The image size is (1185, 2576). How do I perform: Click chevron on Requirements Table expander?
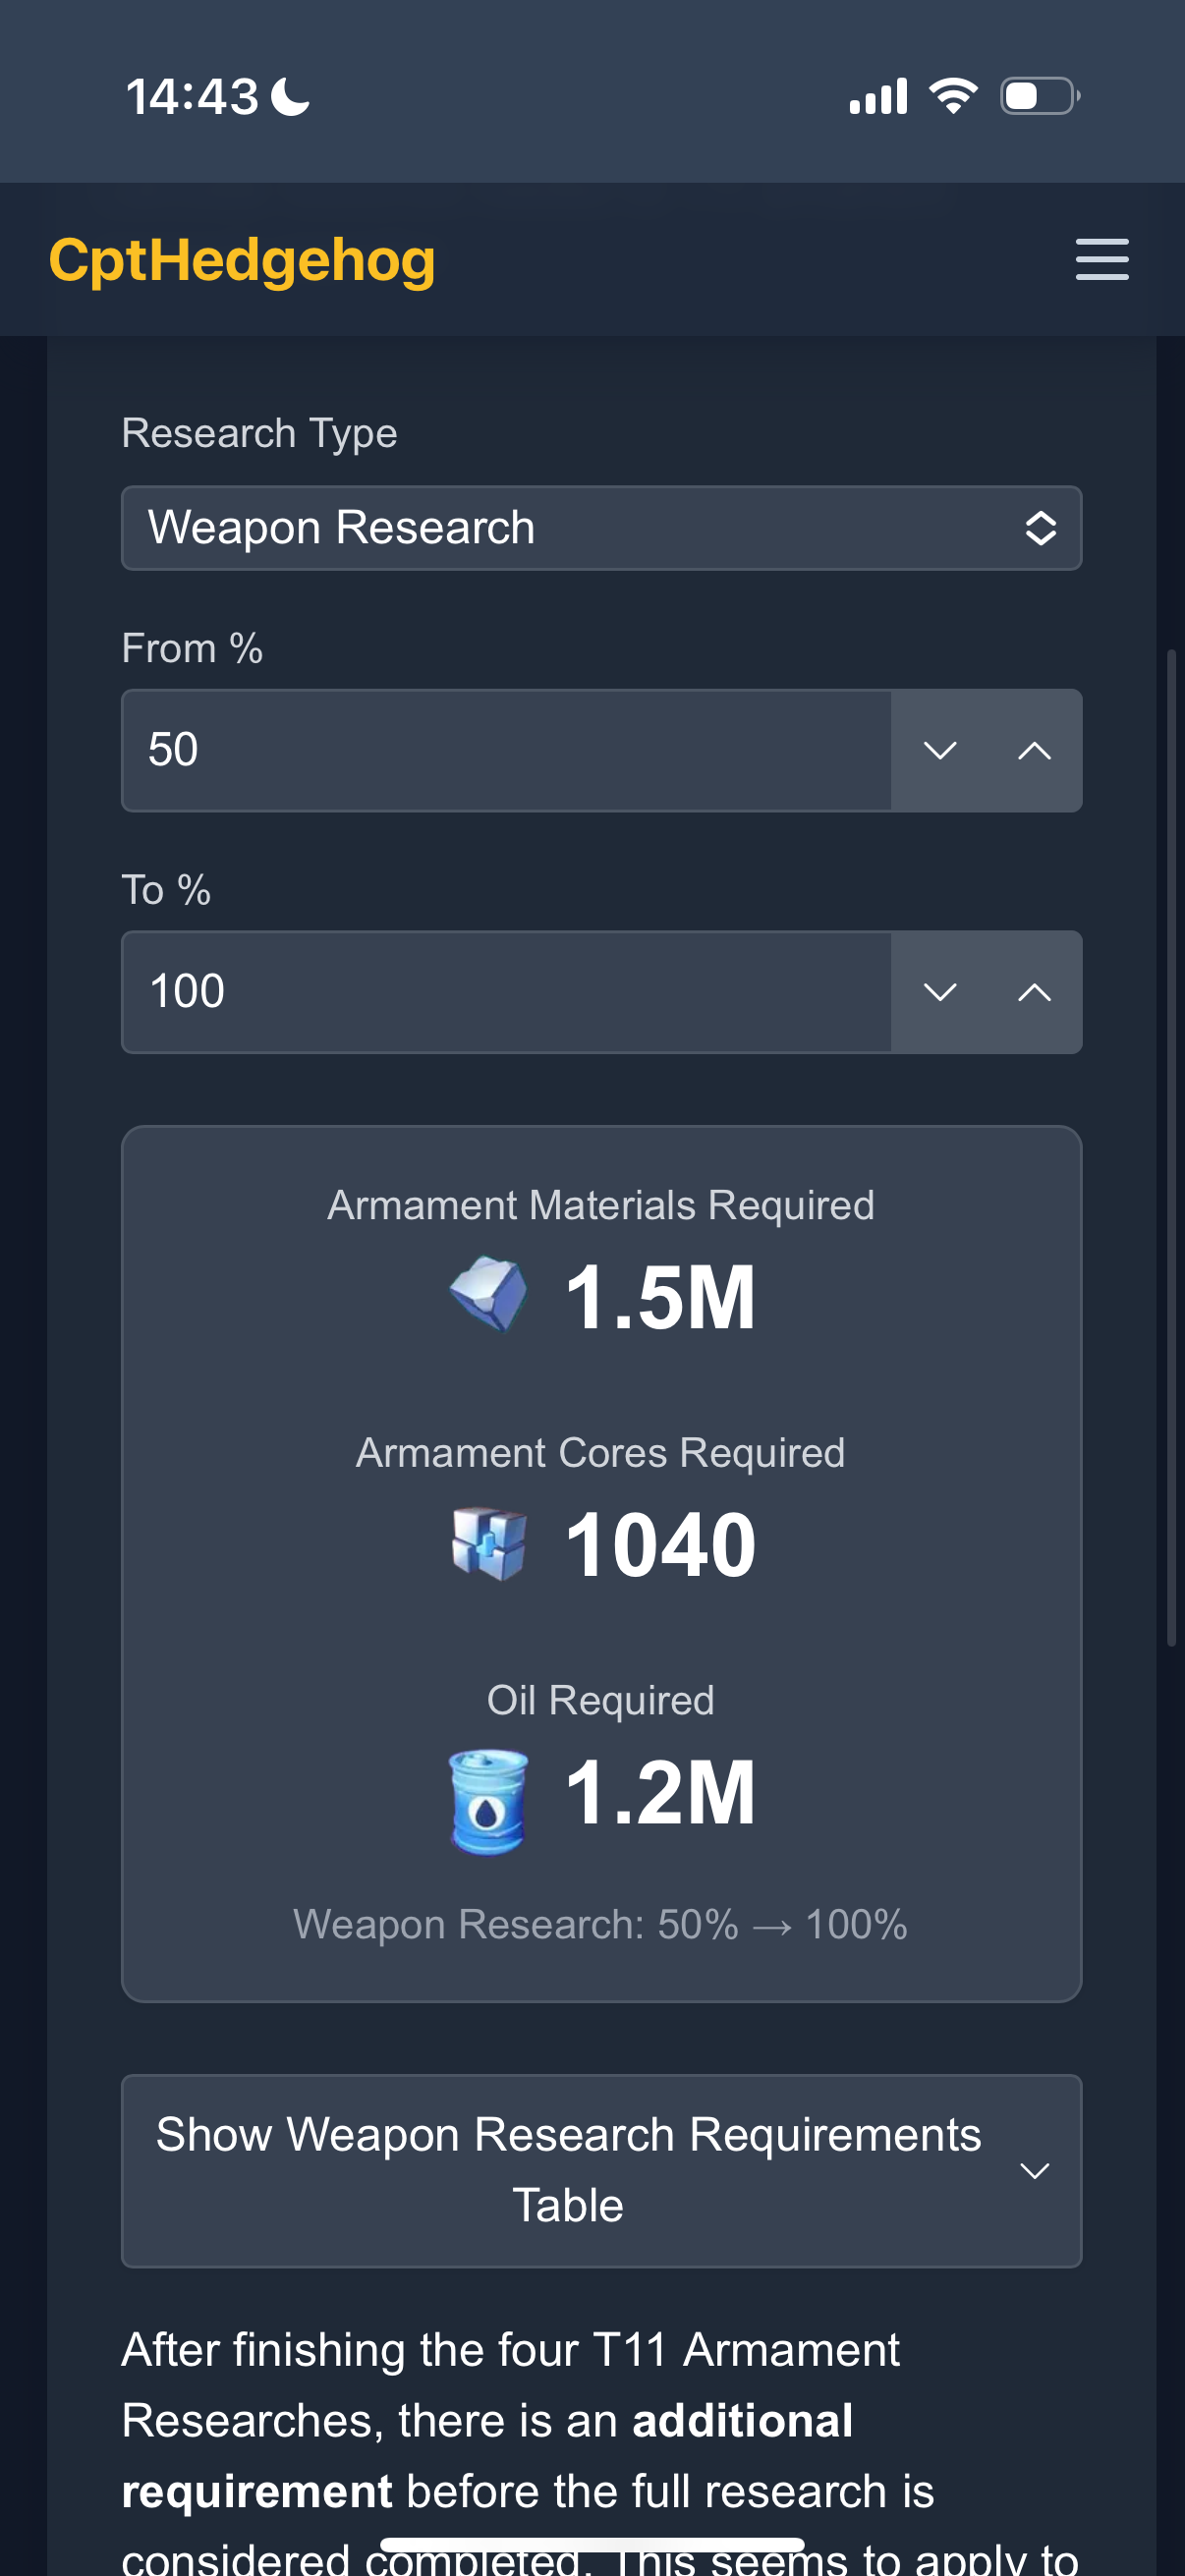pos(1034,2171)
